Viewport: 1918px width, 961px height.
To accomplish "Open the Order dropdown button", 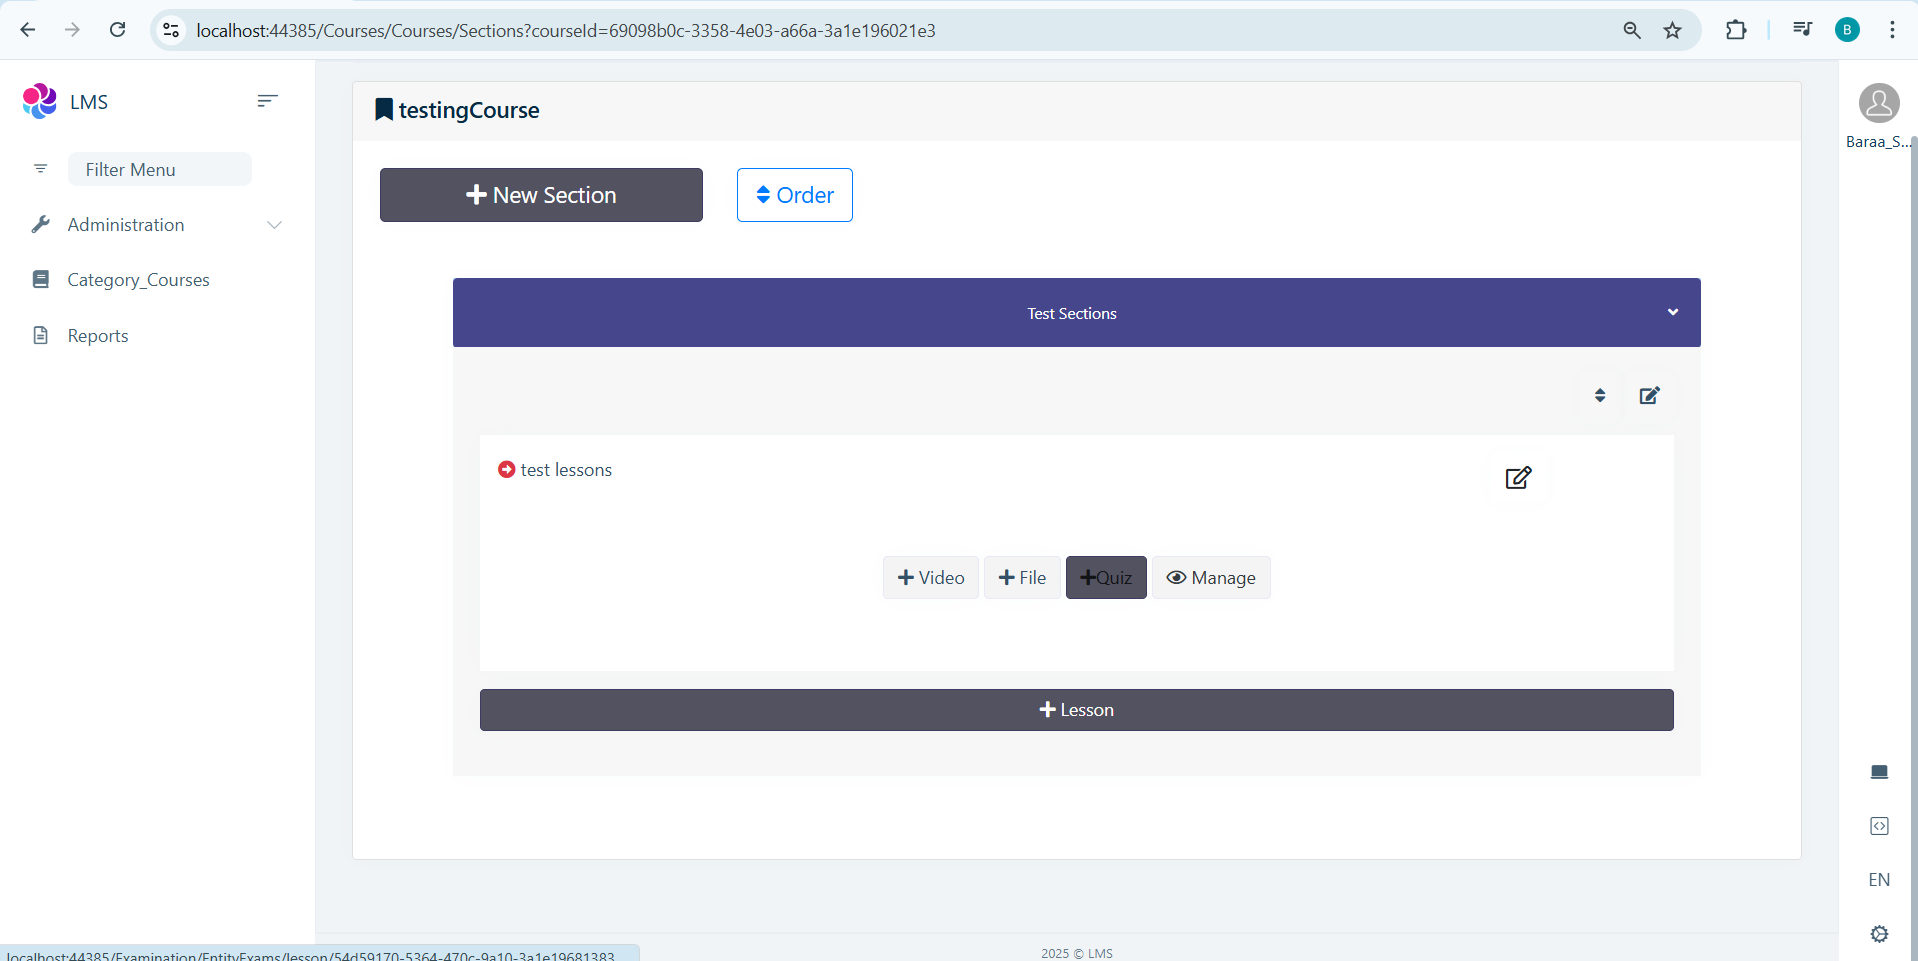I will [793, 195].
